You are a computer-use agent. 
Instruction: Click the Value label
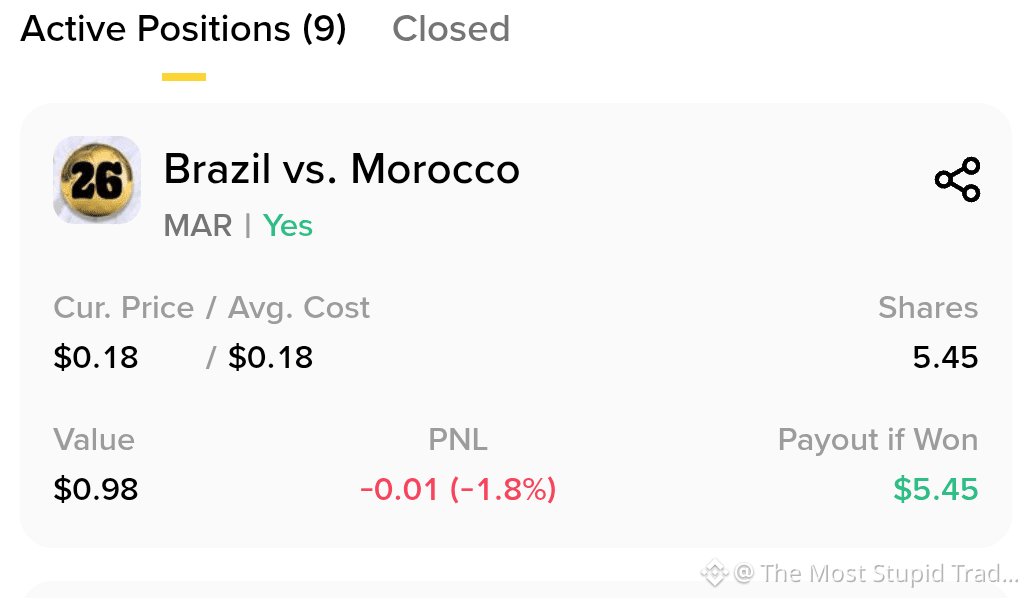pos(94,440)
